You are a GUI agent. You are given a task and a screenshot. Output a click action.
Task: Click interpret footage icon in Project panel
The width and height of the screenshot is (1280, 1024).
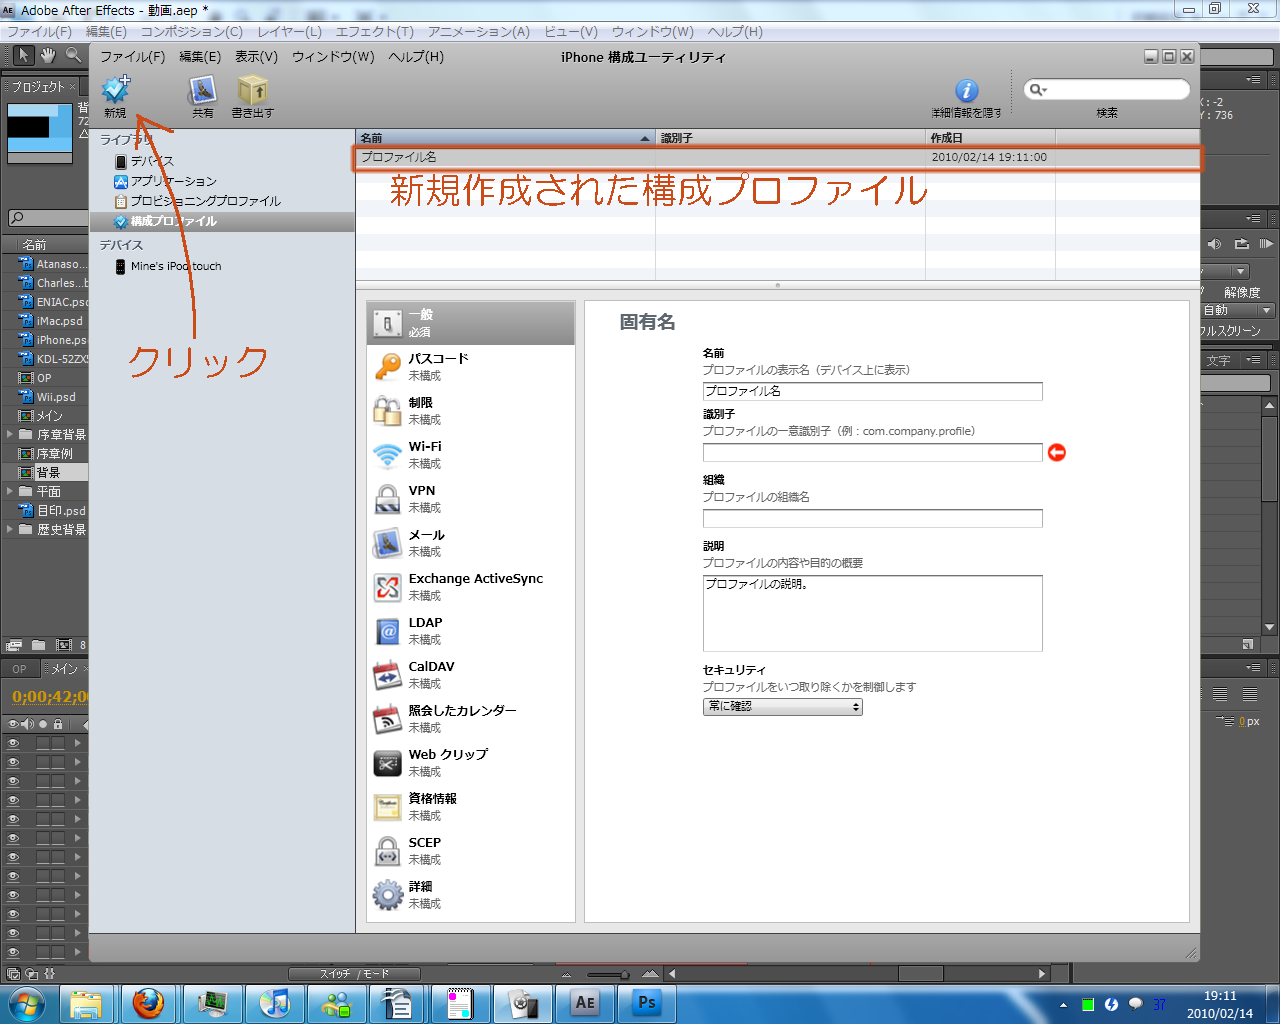pos(14,645)
